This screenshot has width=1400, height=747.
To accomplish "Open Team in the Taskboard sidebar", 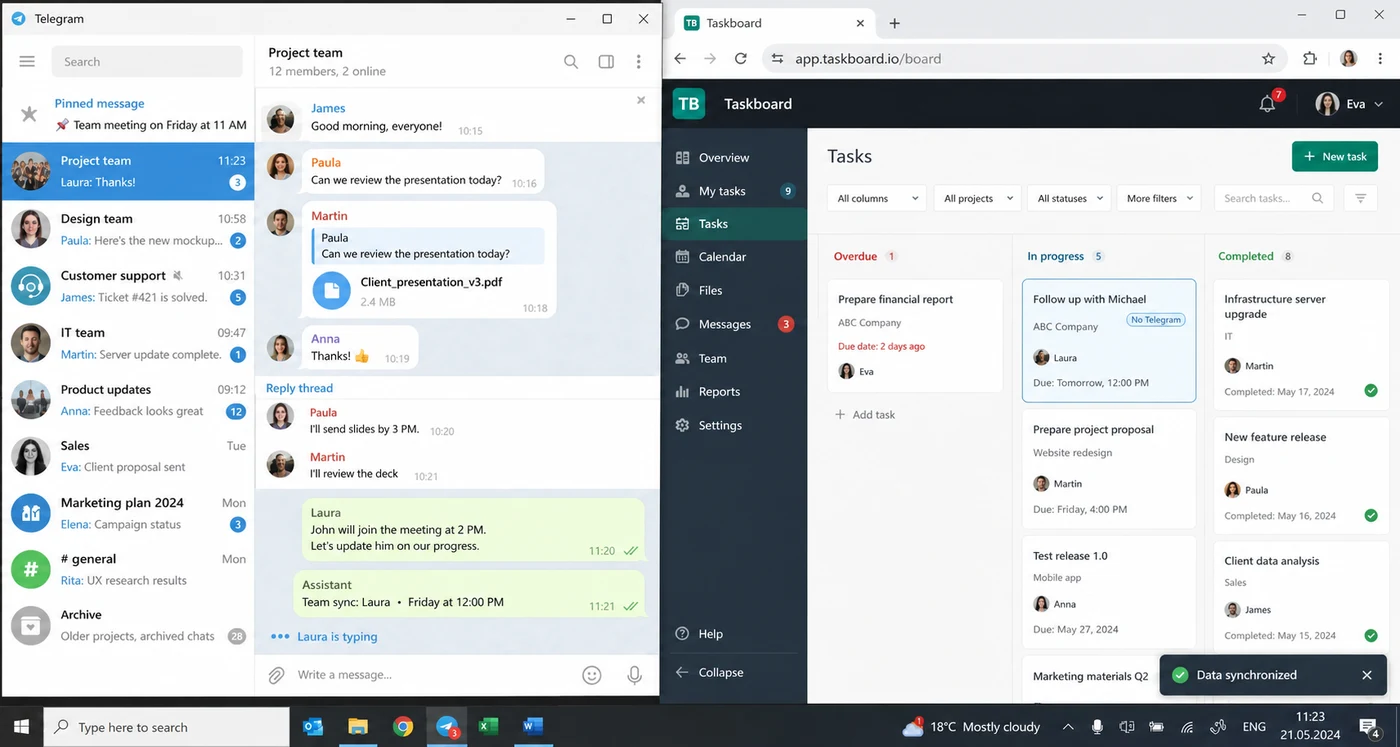I will (x=734, y=358).
